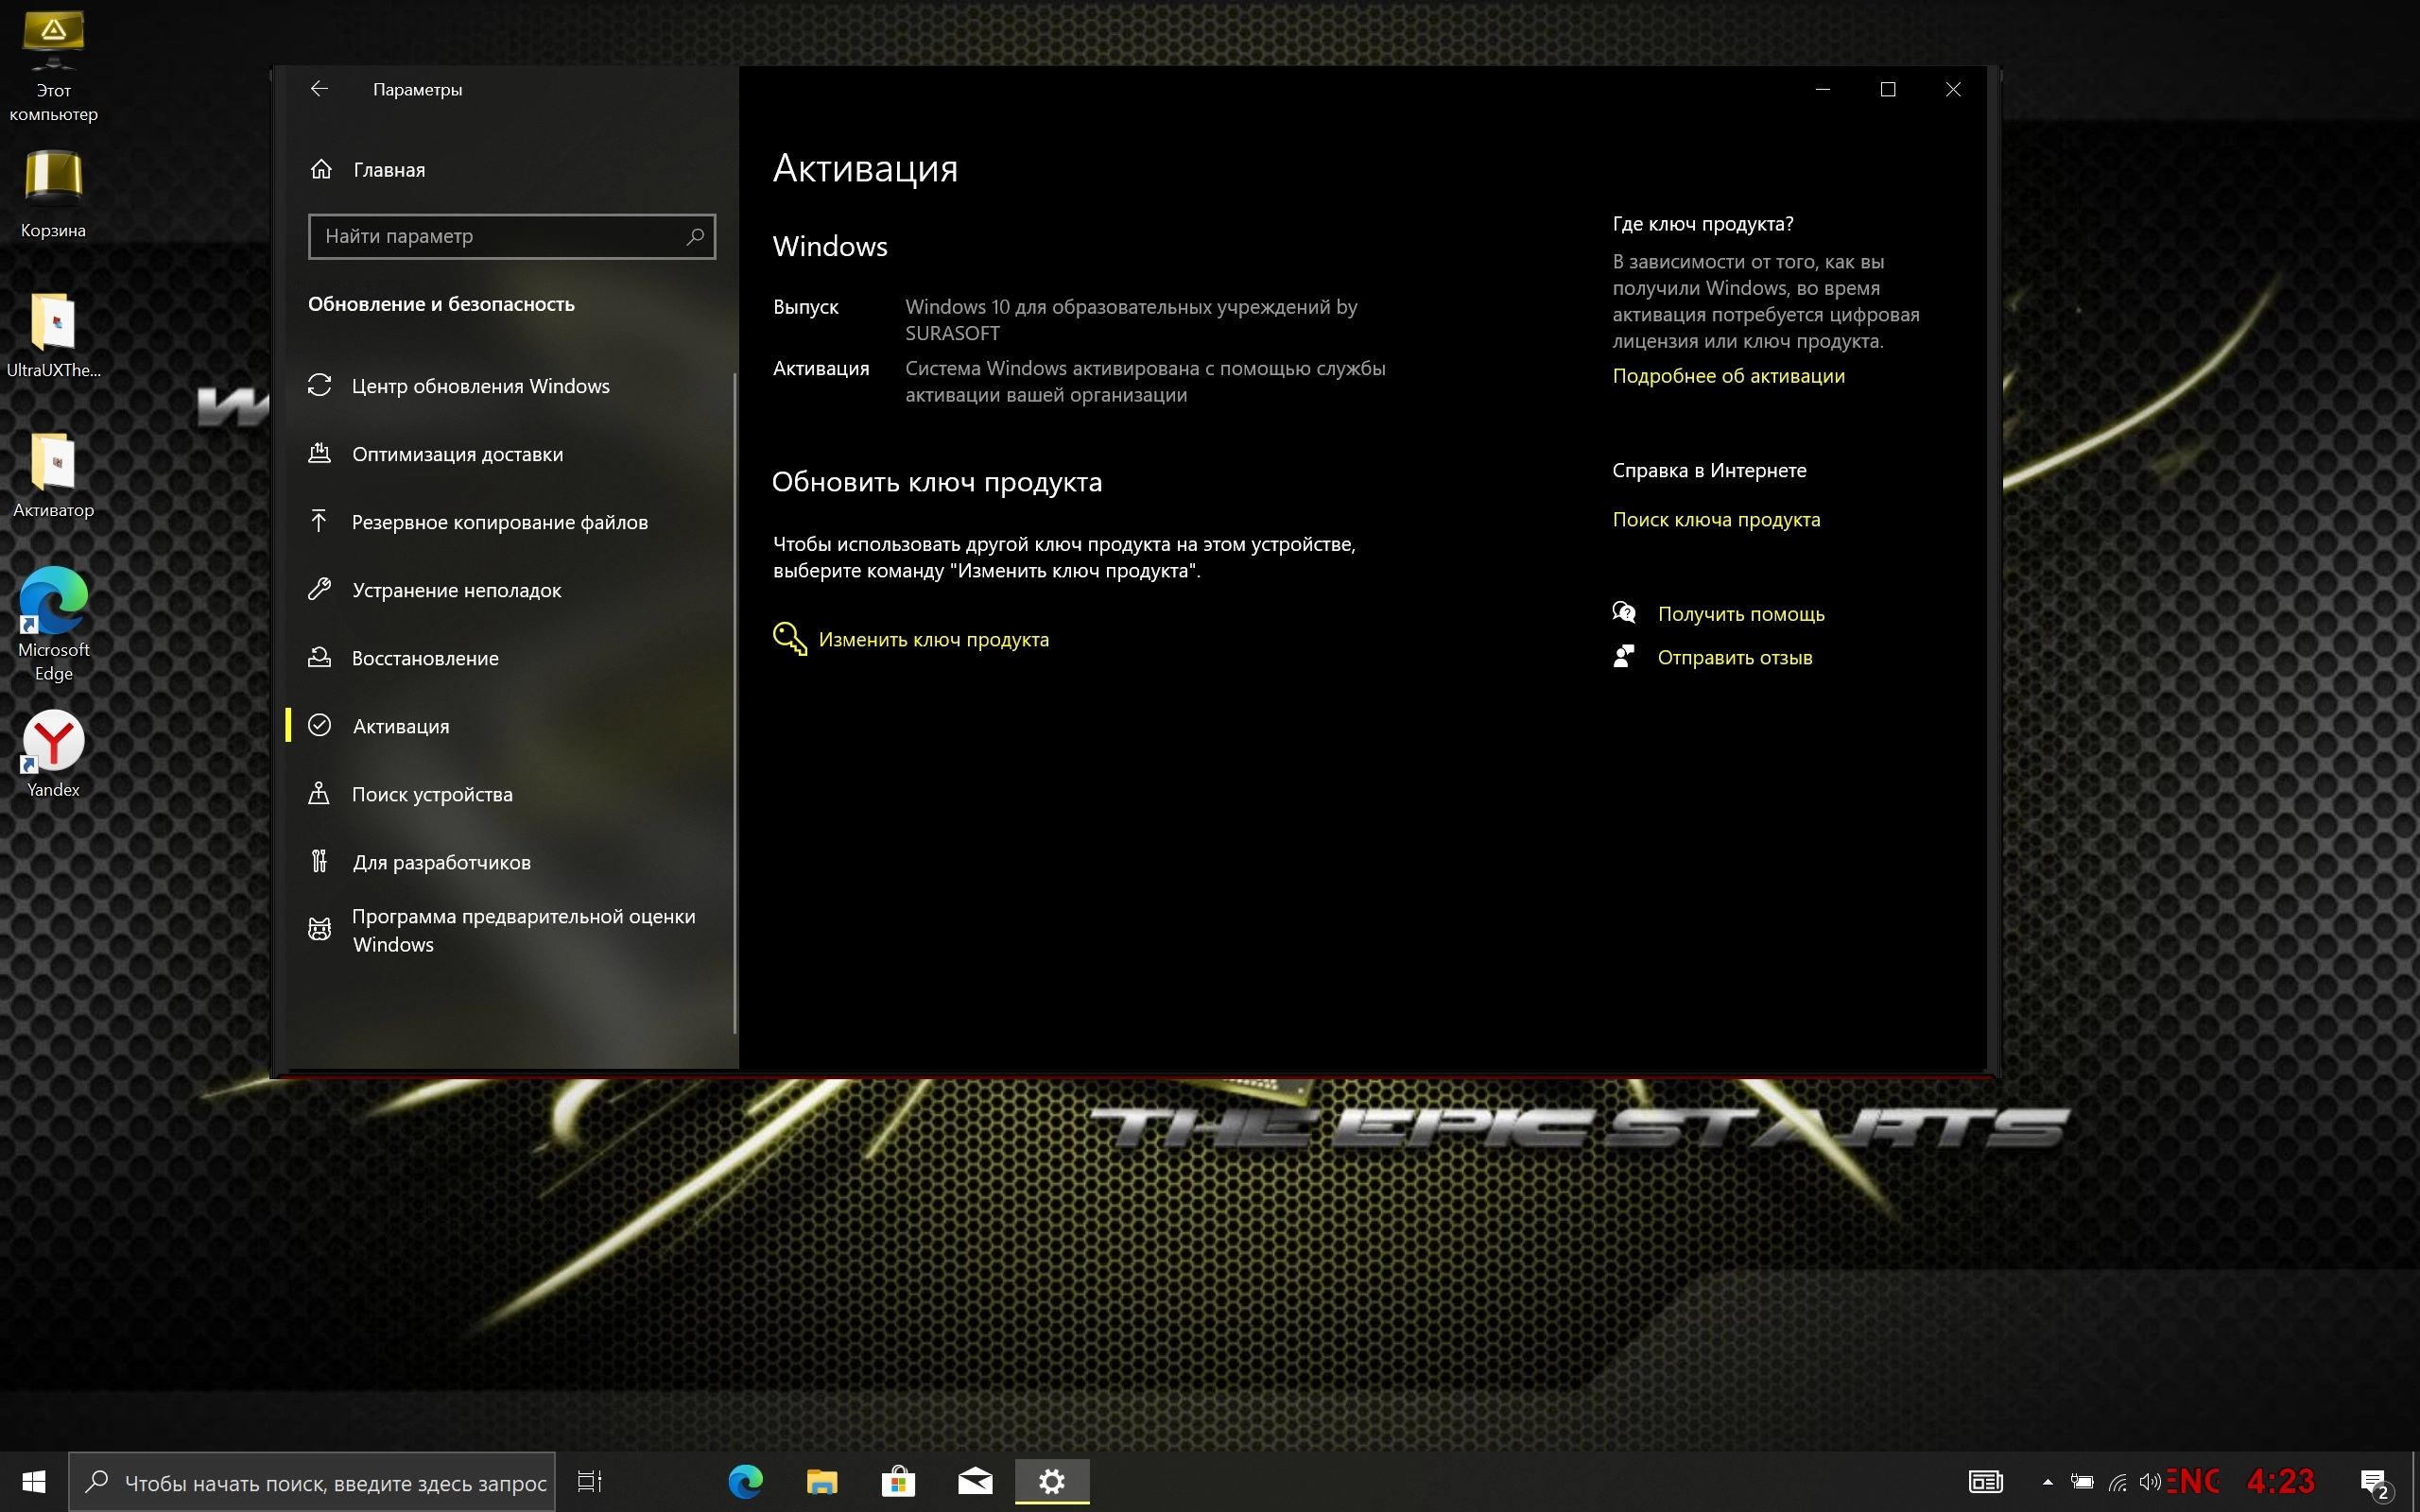Click the Найти параметр search field
This screenshot has width=2420, height=1512.
495,237
